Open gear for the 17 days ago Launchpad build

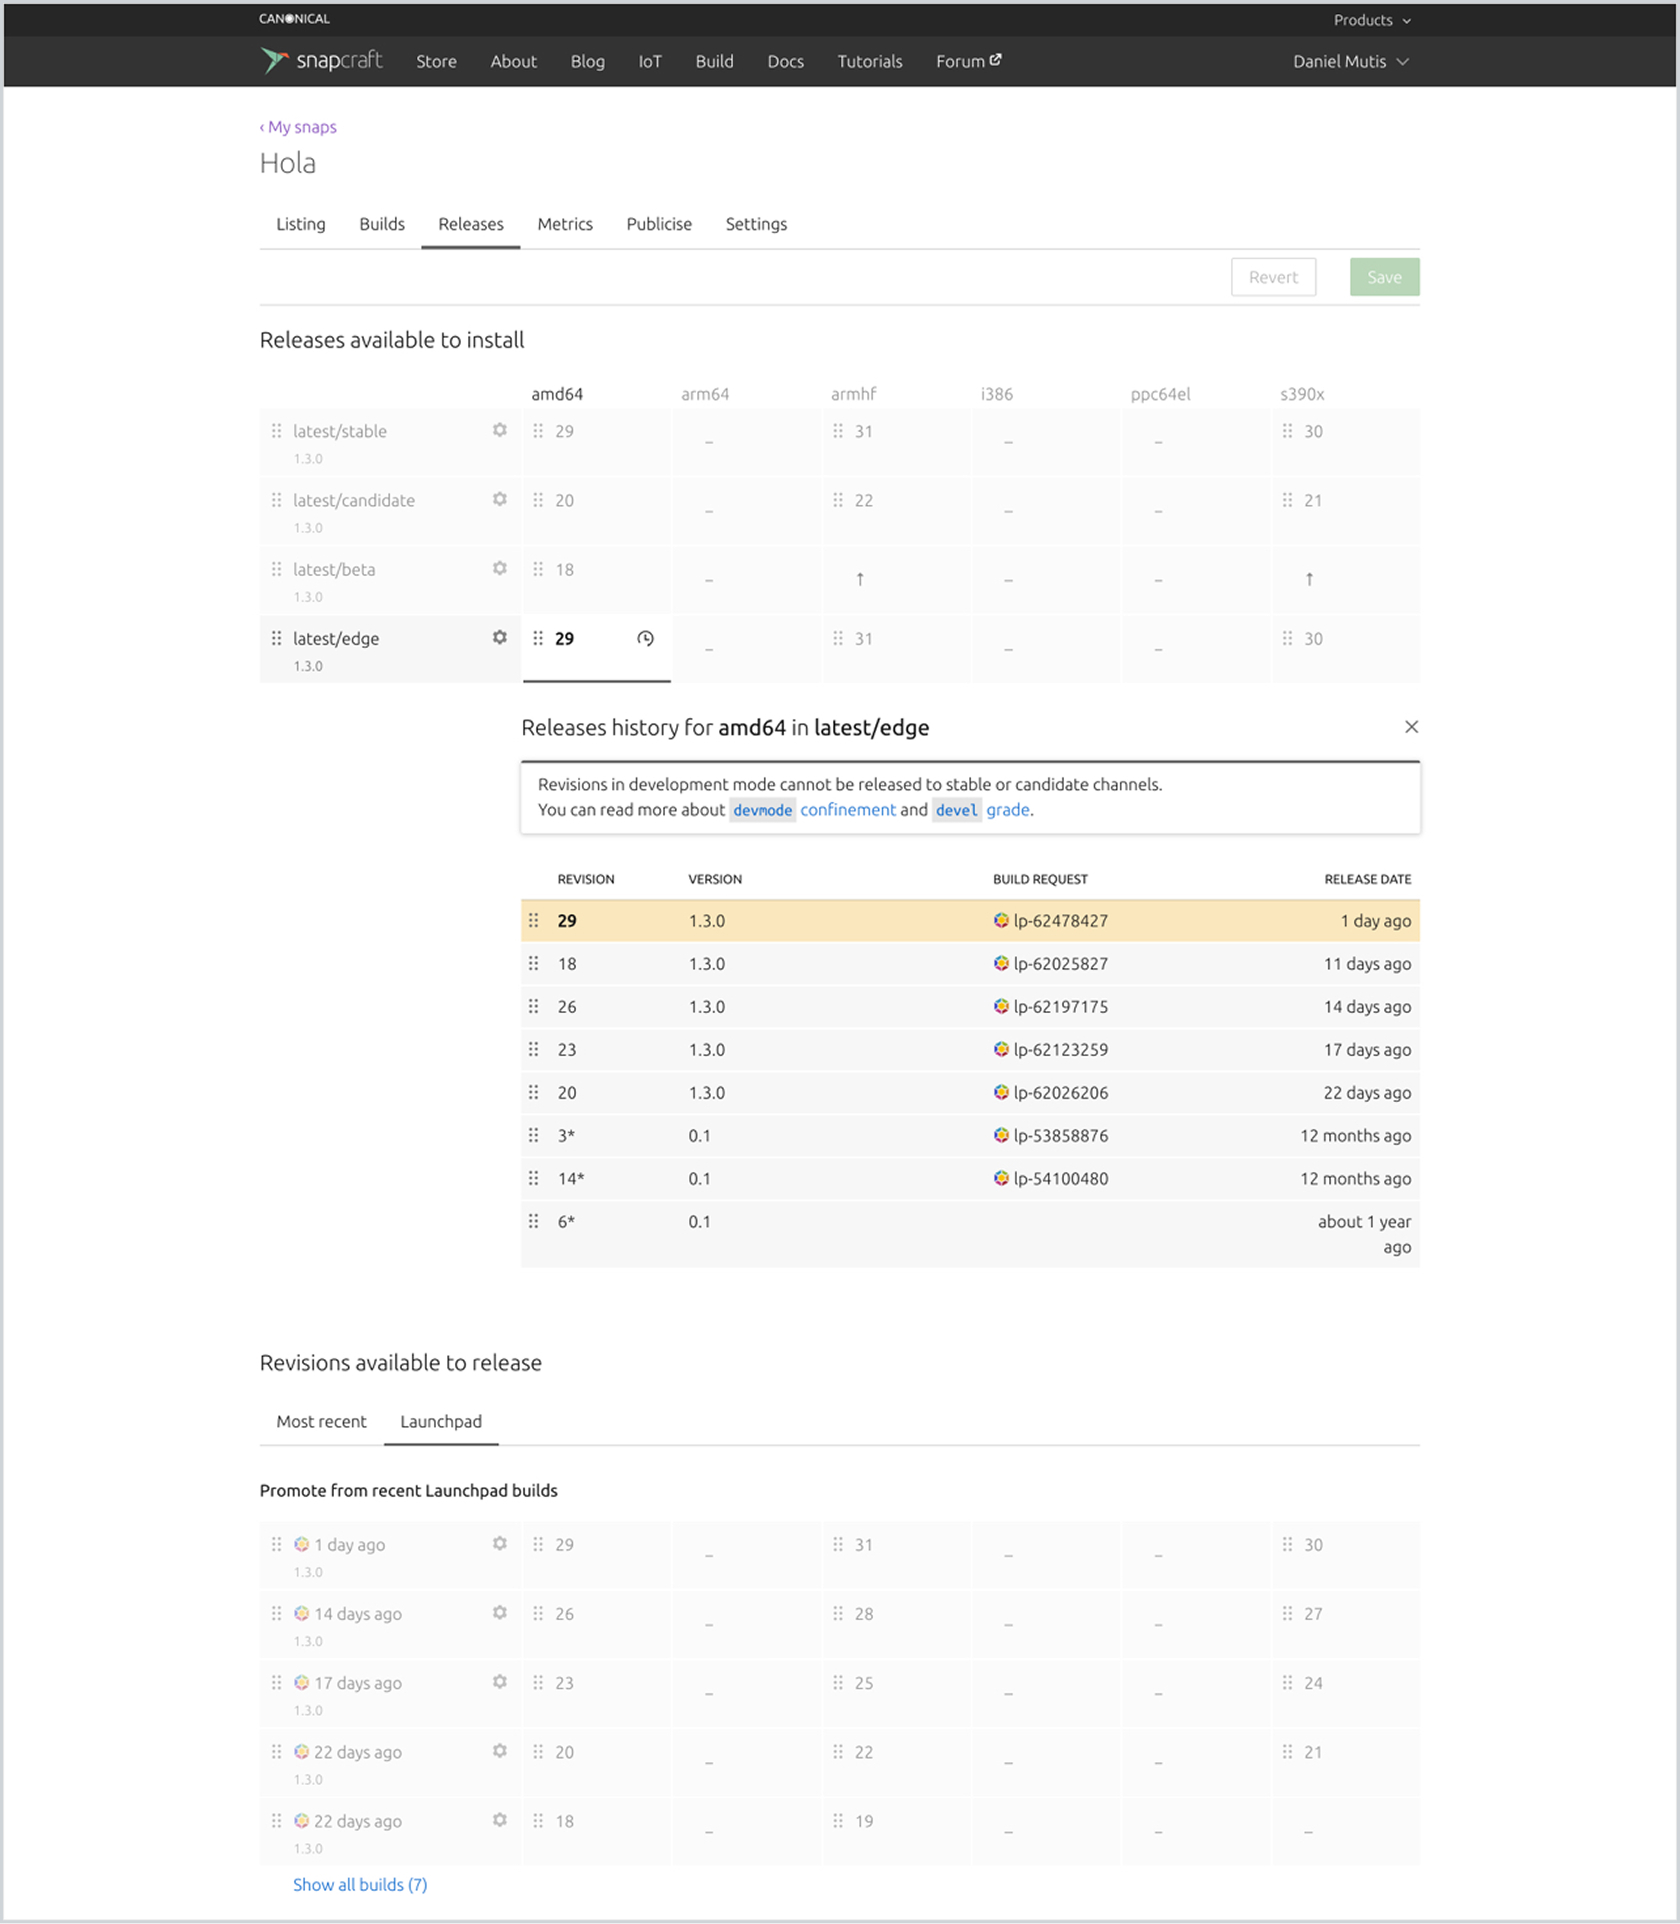500,1681
